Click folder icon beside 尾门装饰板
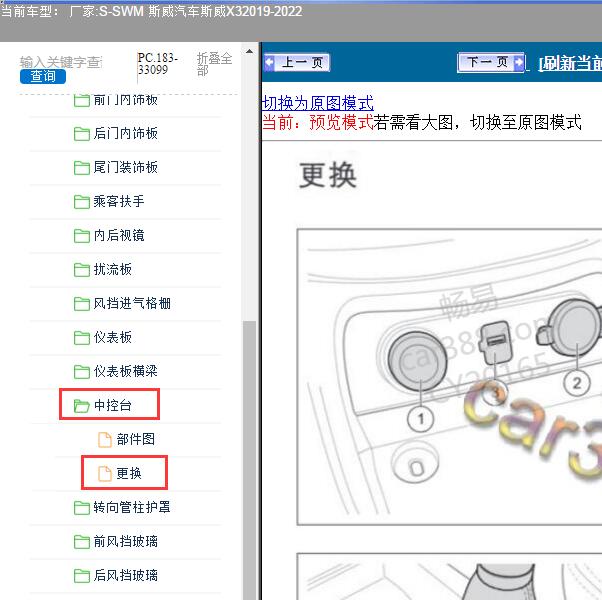The width and height of the screenshot is (602, 600). click(x=81, y=168)
